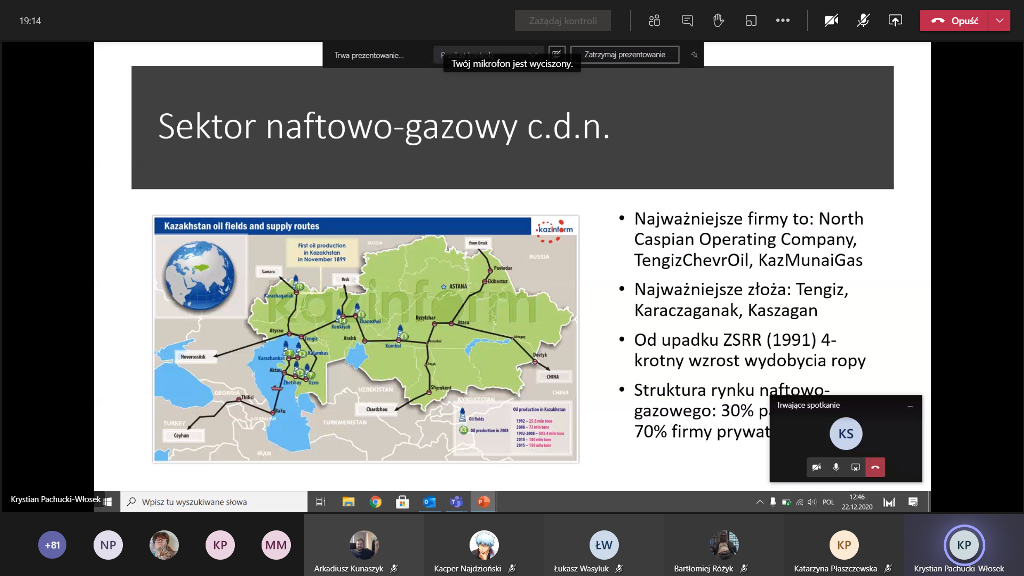Screen dimensions: 1024x576
Task: Click the pin icon on presenting bar
Action: click(694, 55)
